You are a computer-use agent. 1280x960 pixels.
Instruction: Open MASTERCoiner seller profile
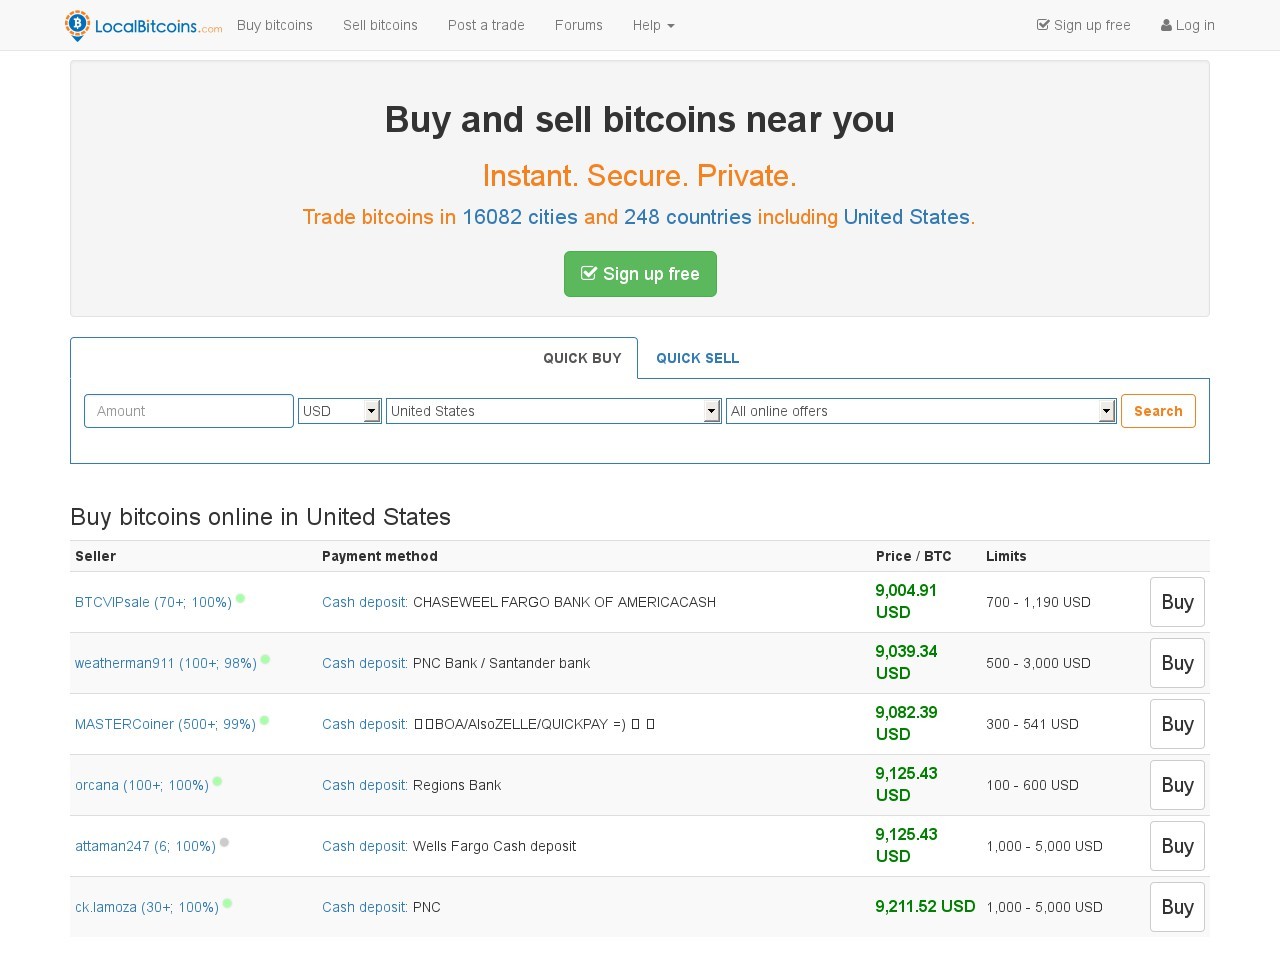click(x=165, y=724)
